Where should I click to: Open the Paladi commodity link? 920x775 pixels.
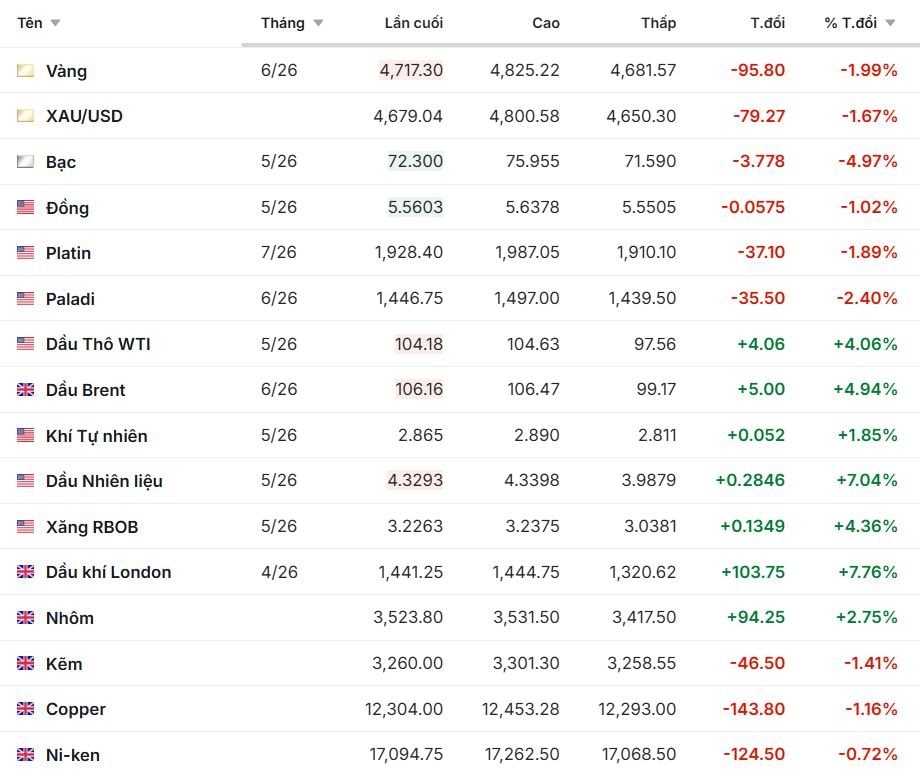(x=70, y=299)
